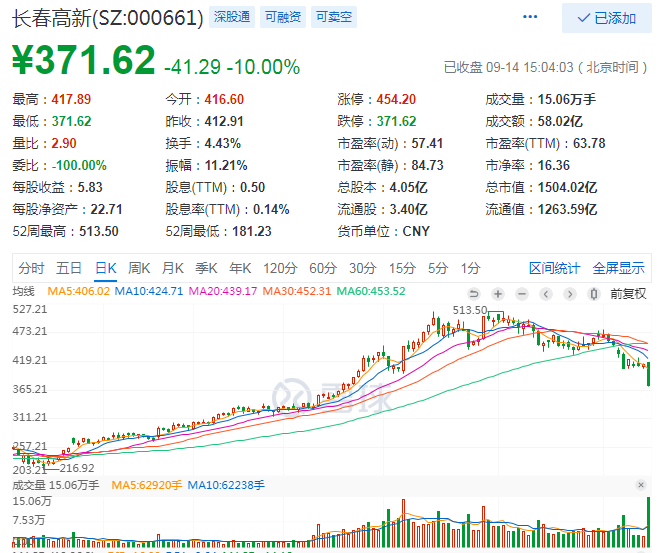Move chart left with left arrow icon

tap(546, 294)
